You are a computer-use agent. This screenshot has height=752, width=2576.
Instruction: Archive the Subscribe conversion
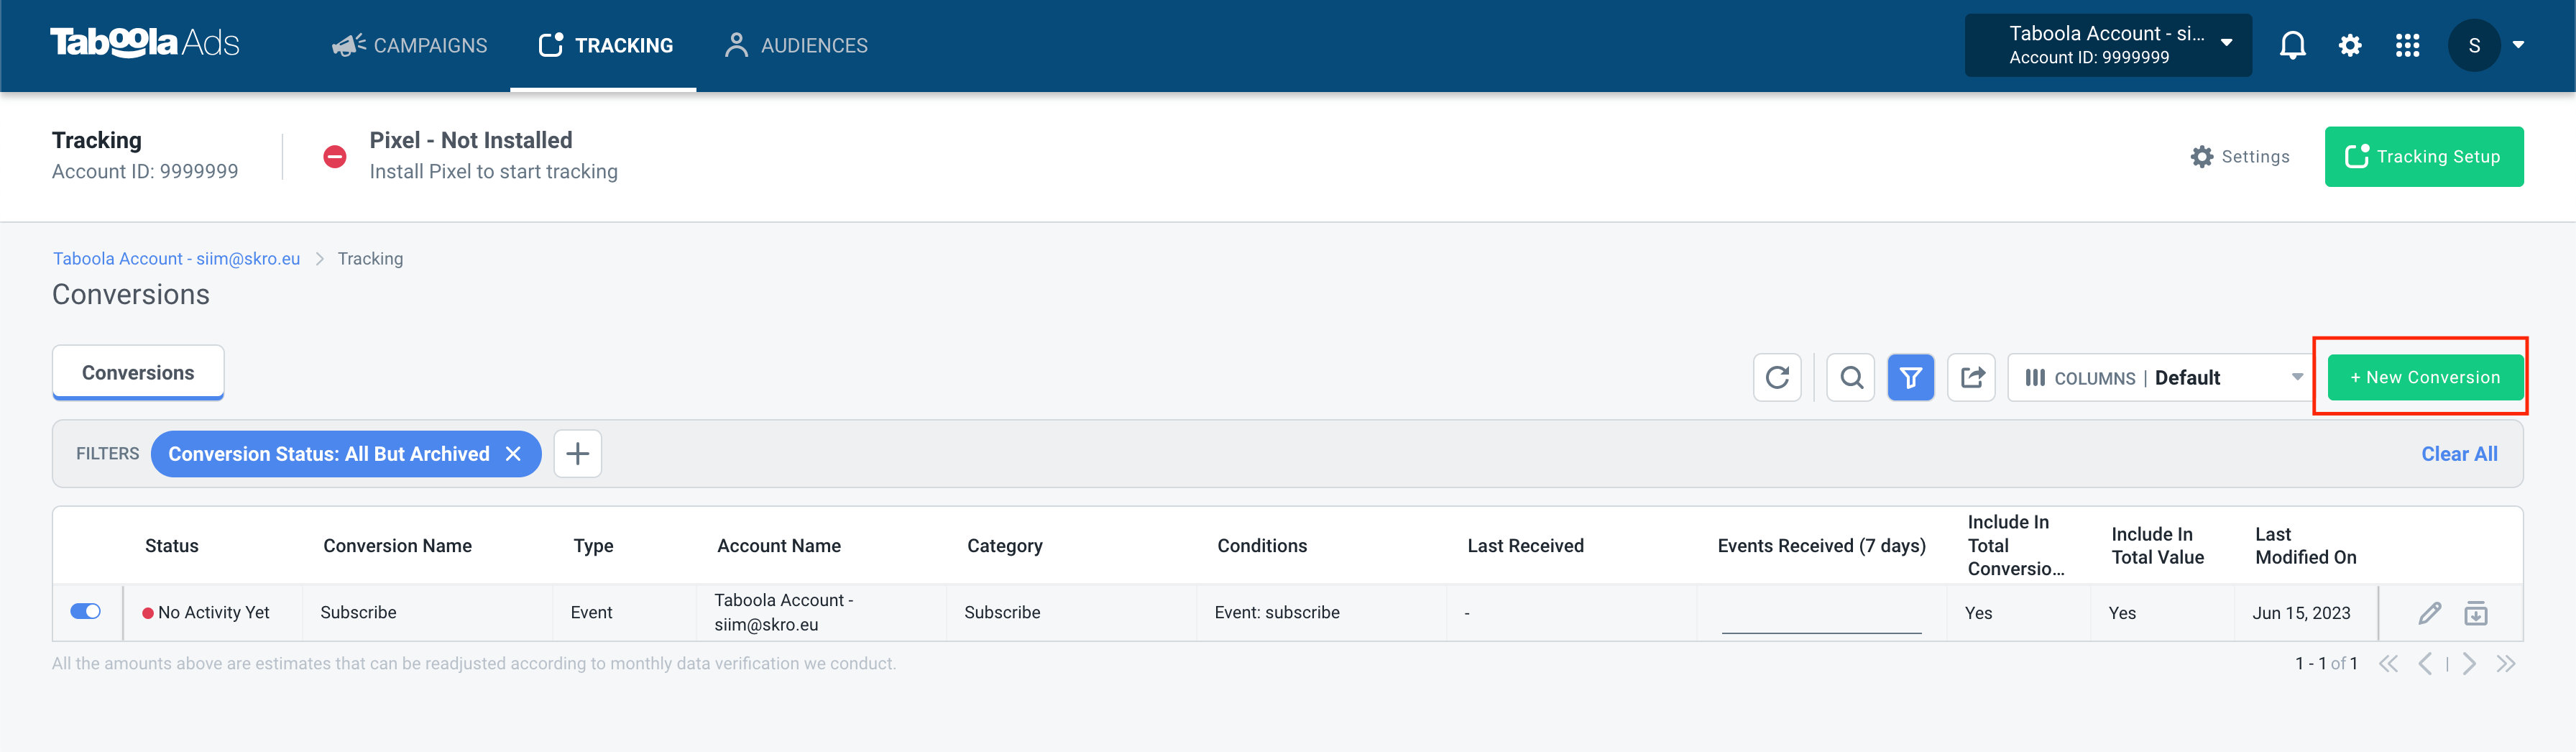(2476, 613)
